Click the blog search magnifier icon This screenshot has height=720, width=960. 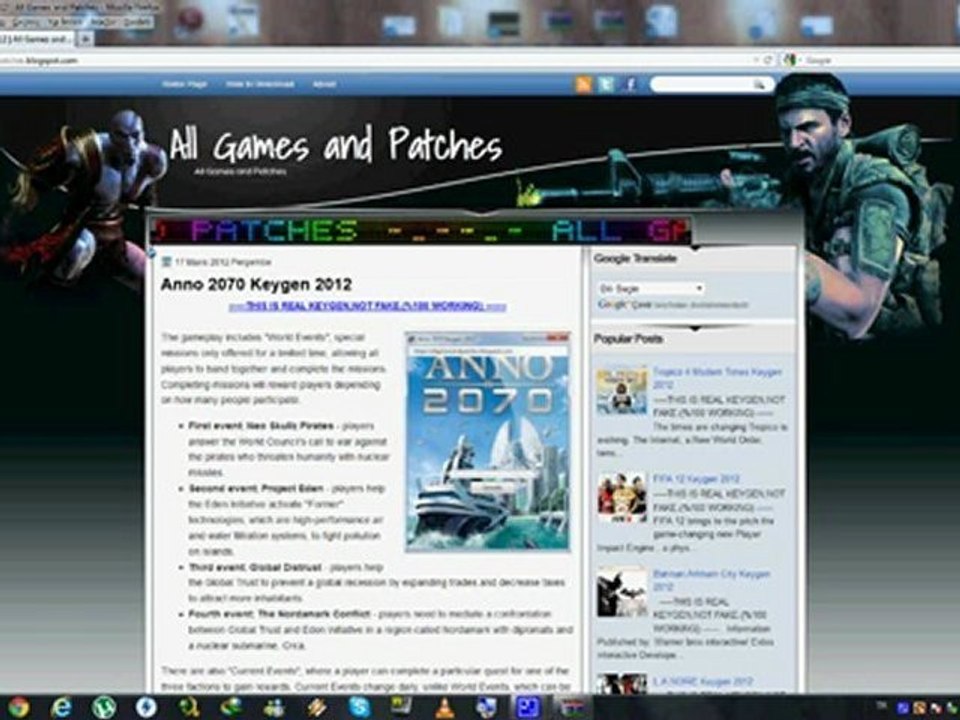(759, 84)
